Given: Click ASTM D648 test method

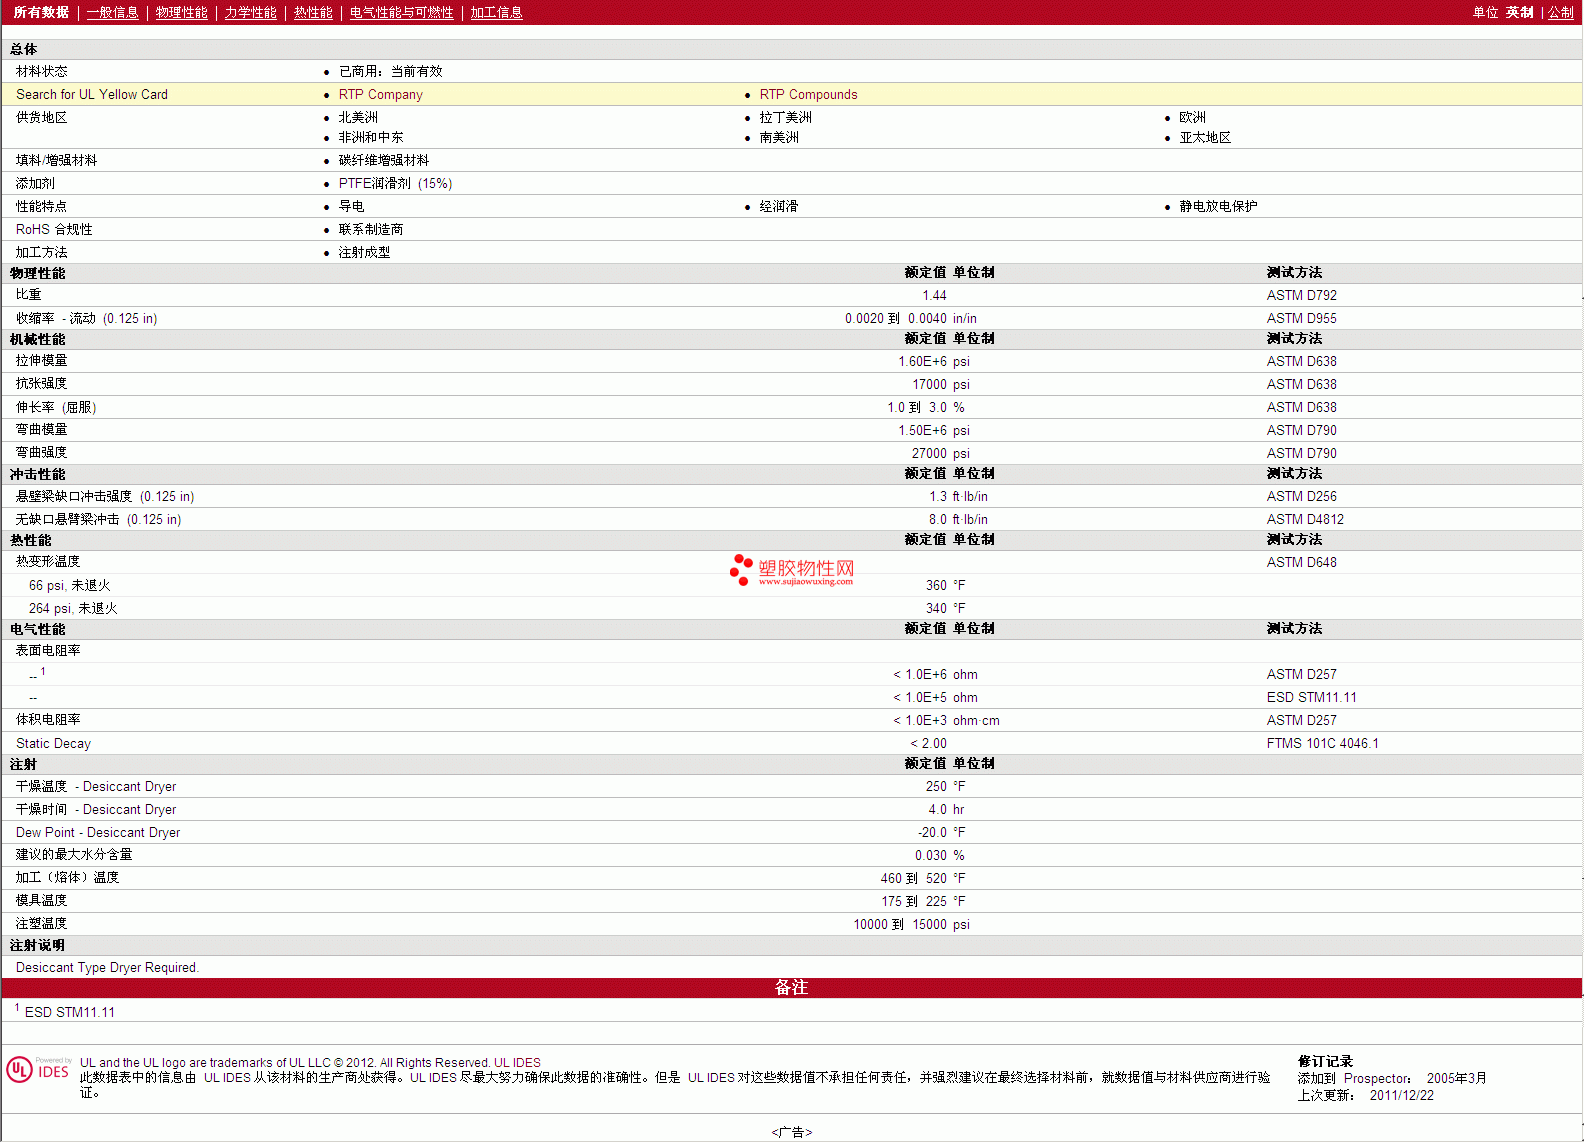Looking at the screenshot, I should coord(1301,562).
